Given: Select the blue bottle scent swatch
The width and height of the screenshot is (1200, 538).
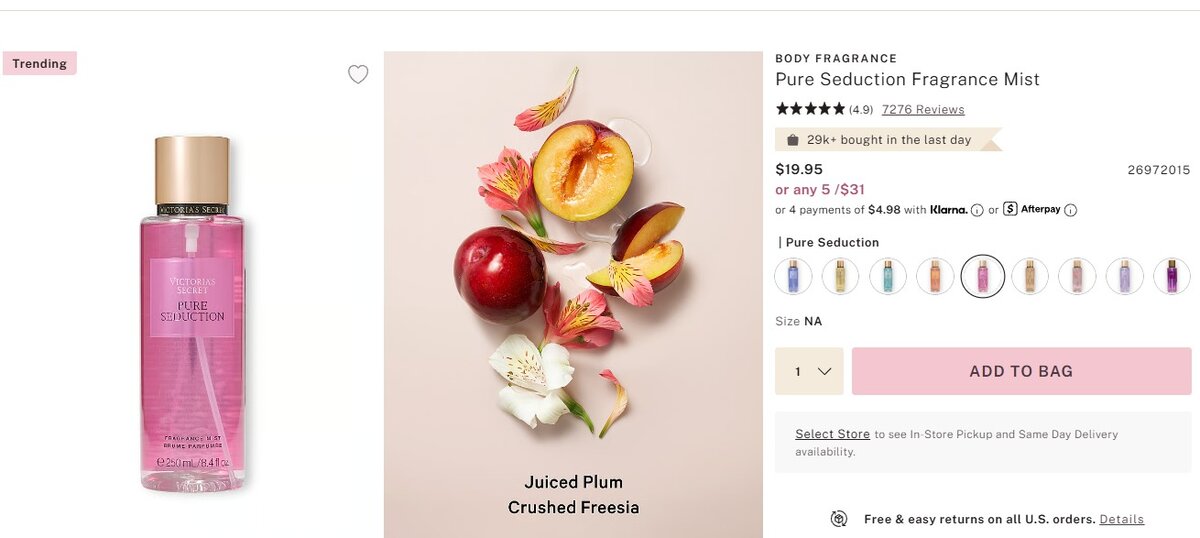Looking at the screenshot, I should [794, 276].
